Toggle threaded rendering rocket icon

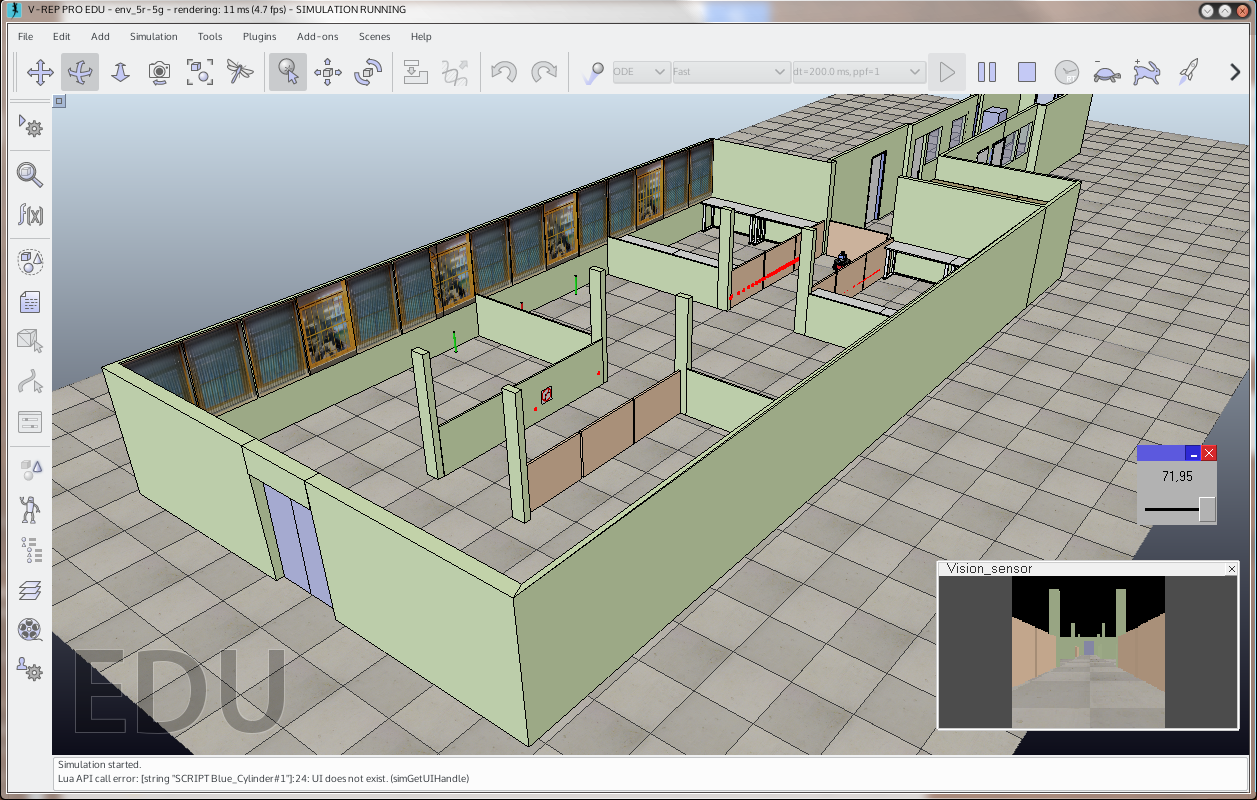coord(1187,72)
